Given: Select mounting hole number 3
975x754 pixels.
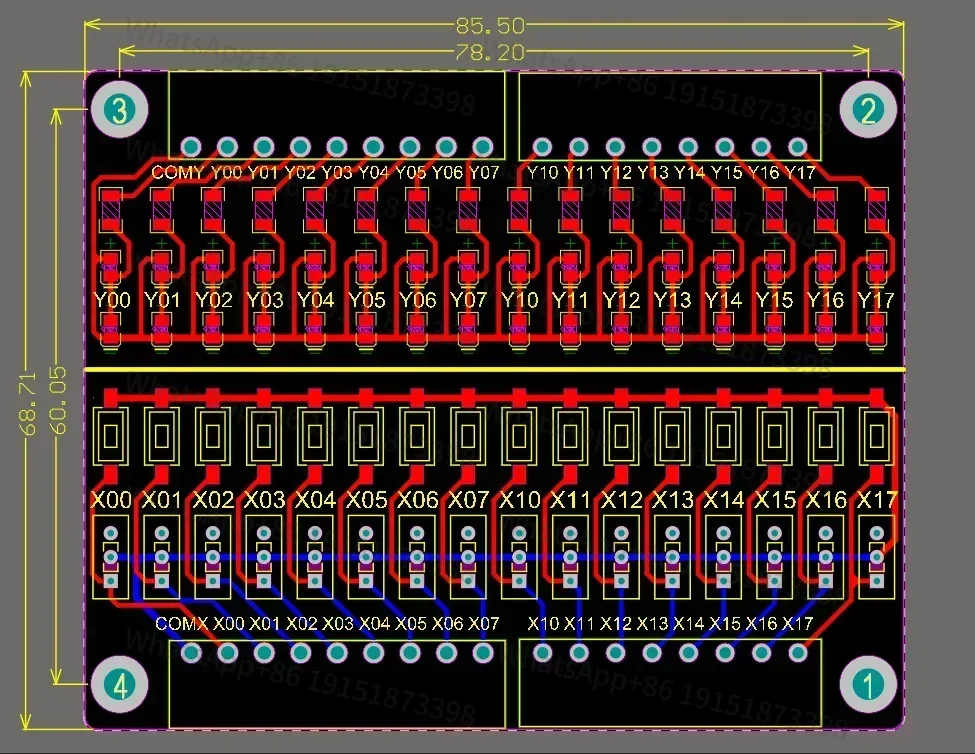Looking at the screenshot, I should click(119, 109).
